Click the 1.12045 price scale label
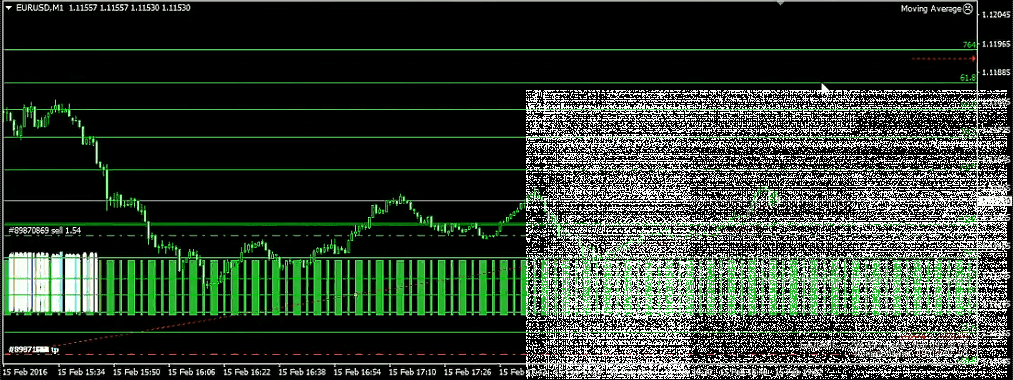The image size is (1013, 380). (995, 15)
